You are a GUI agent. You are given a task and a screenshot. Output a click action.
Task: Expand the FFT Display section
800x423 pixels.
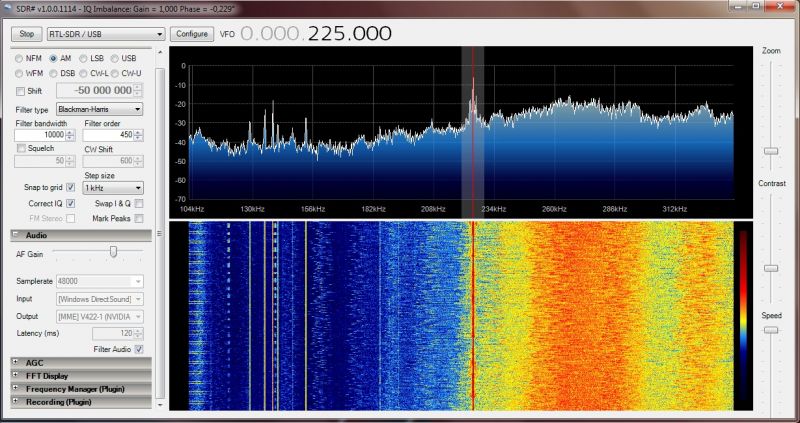pos(81,376)
